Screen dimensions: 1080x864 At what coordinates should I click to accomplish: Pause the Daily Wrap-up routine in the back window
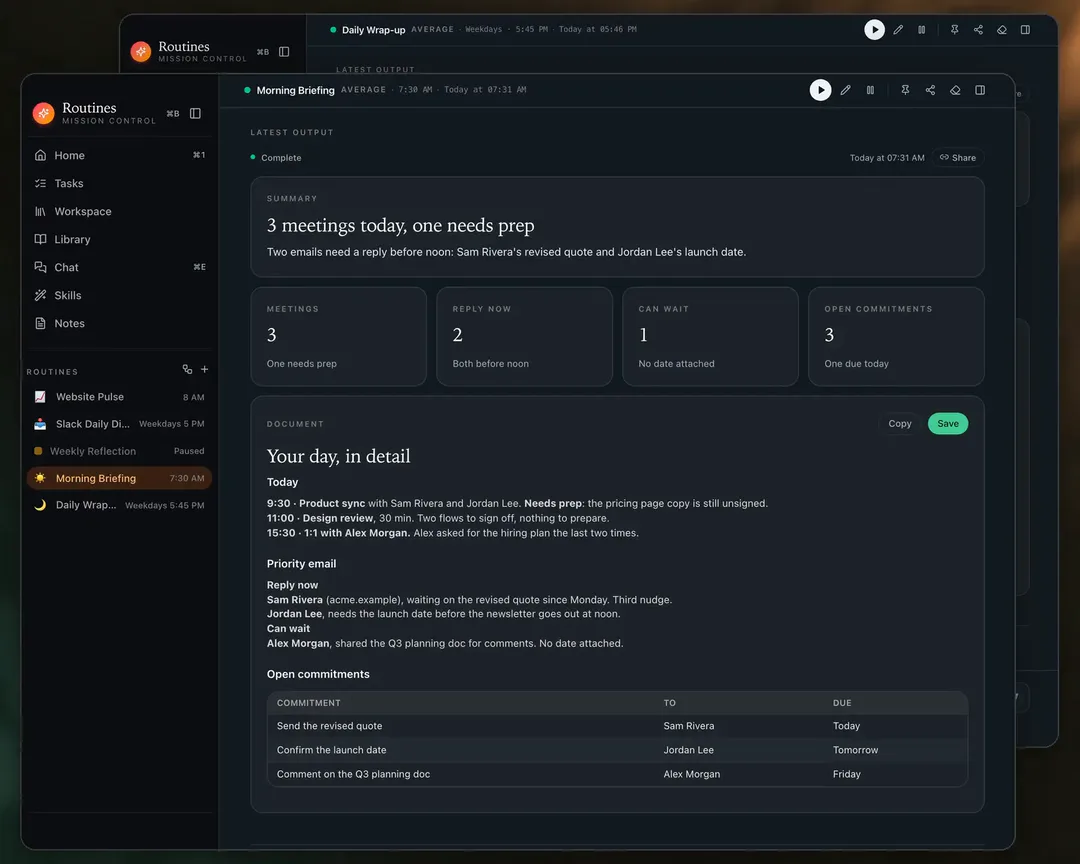point(922,30)
